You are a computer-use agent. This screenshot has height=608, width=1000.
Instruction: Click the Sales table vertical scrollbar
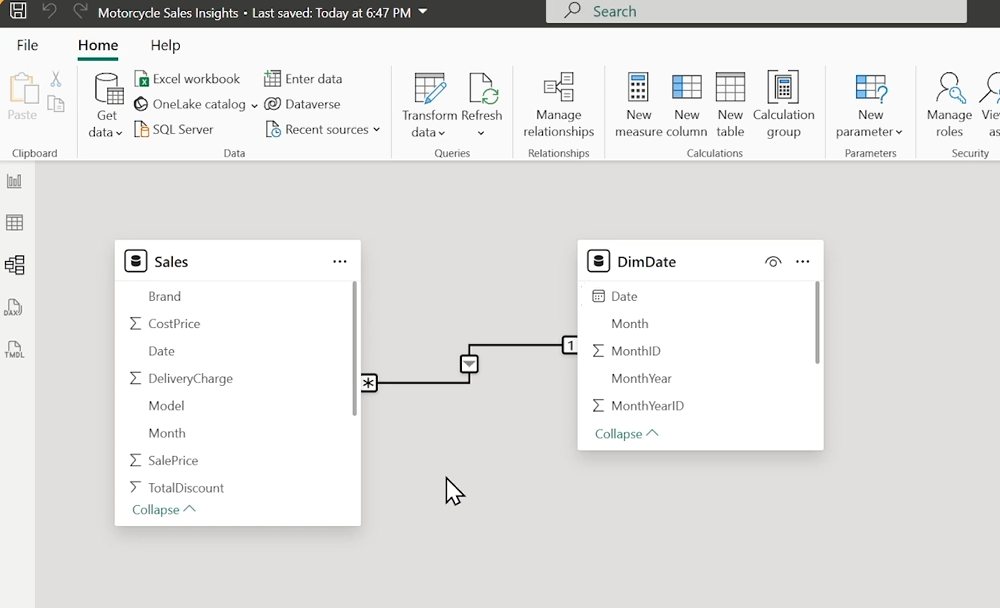click(354, 348)
